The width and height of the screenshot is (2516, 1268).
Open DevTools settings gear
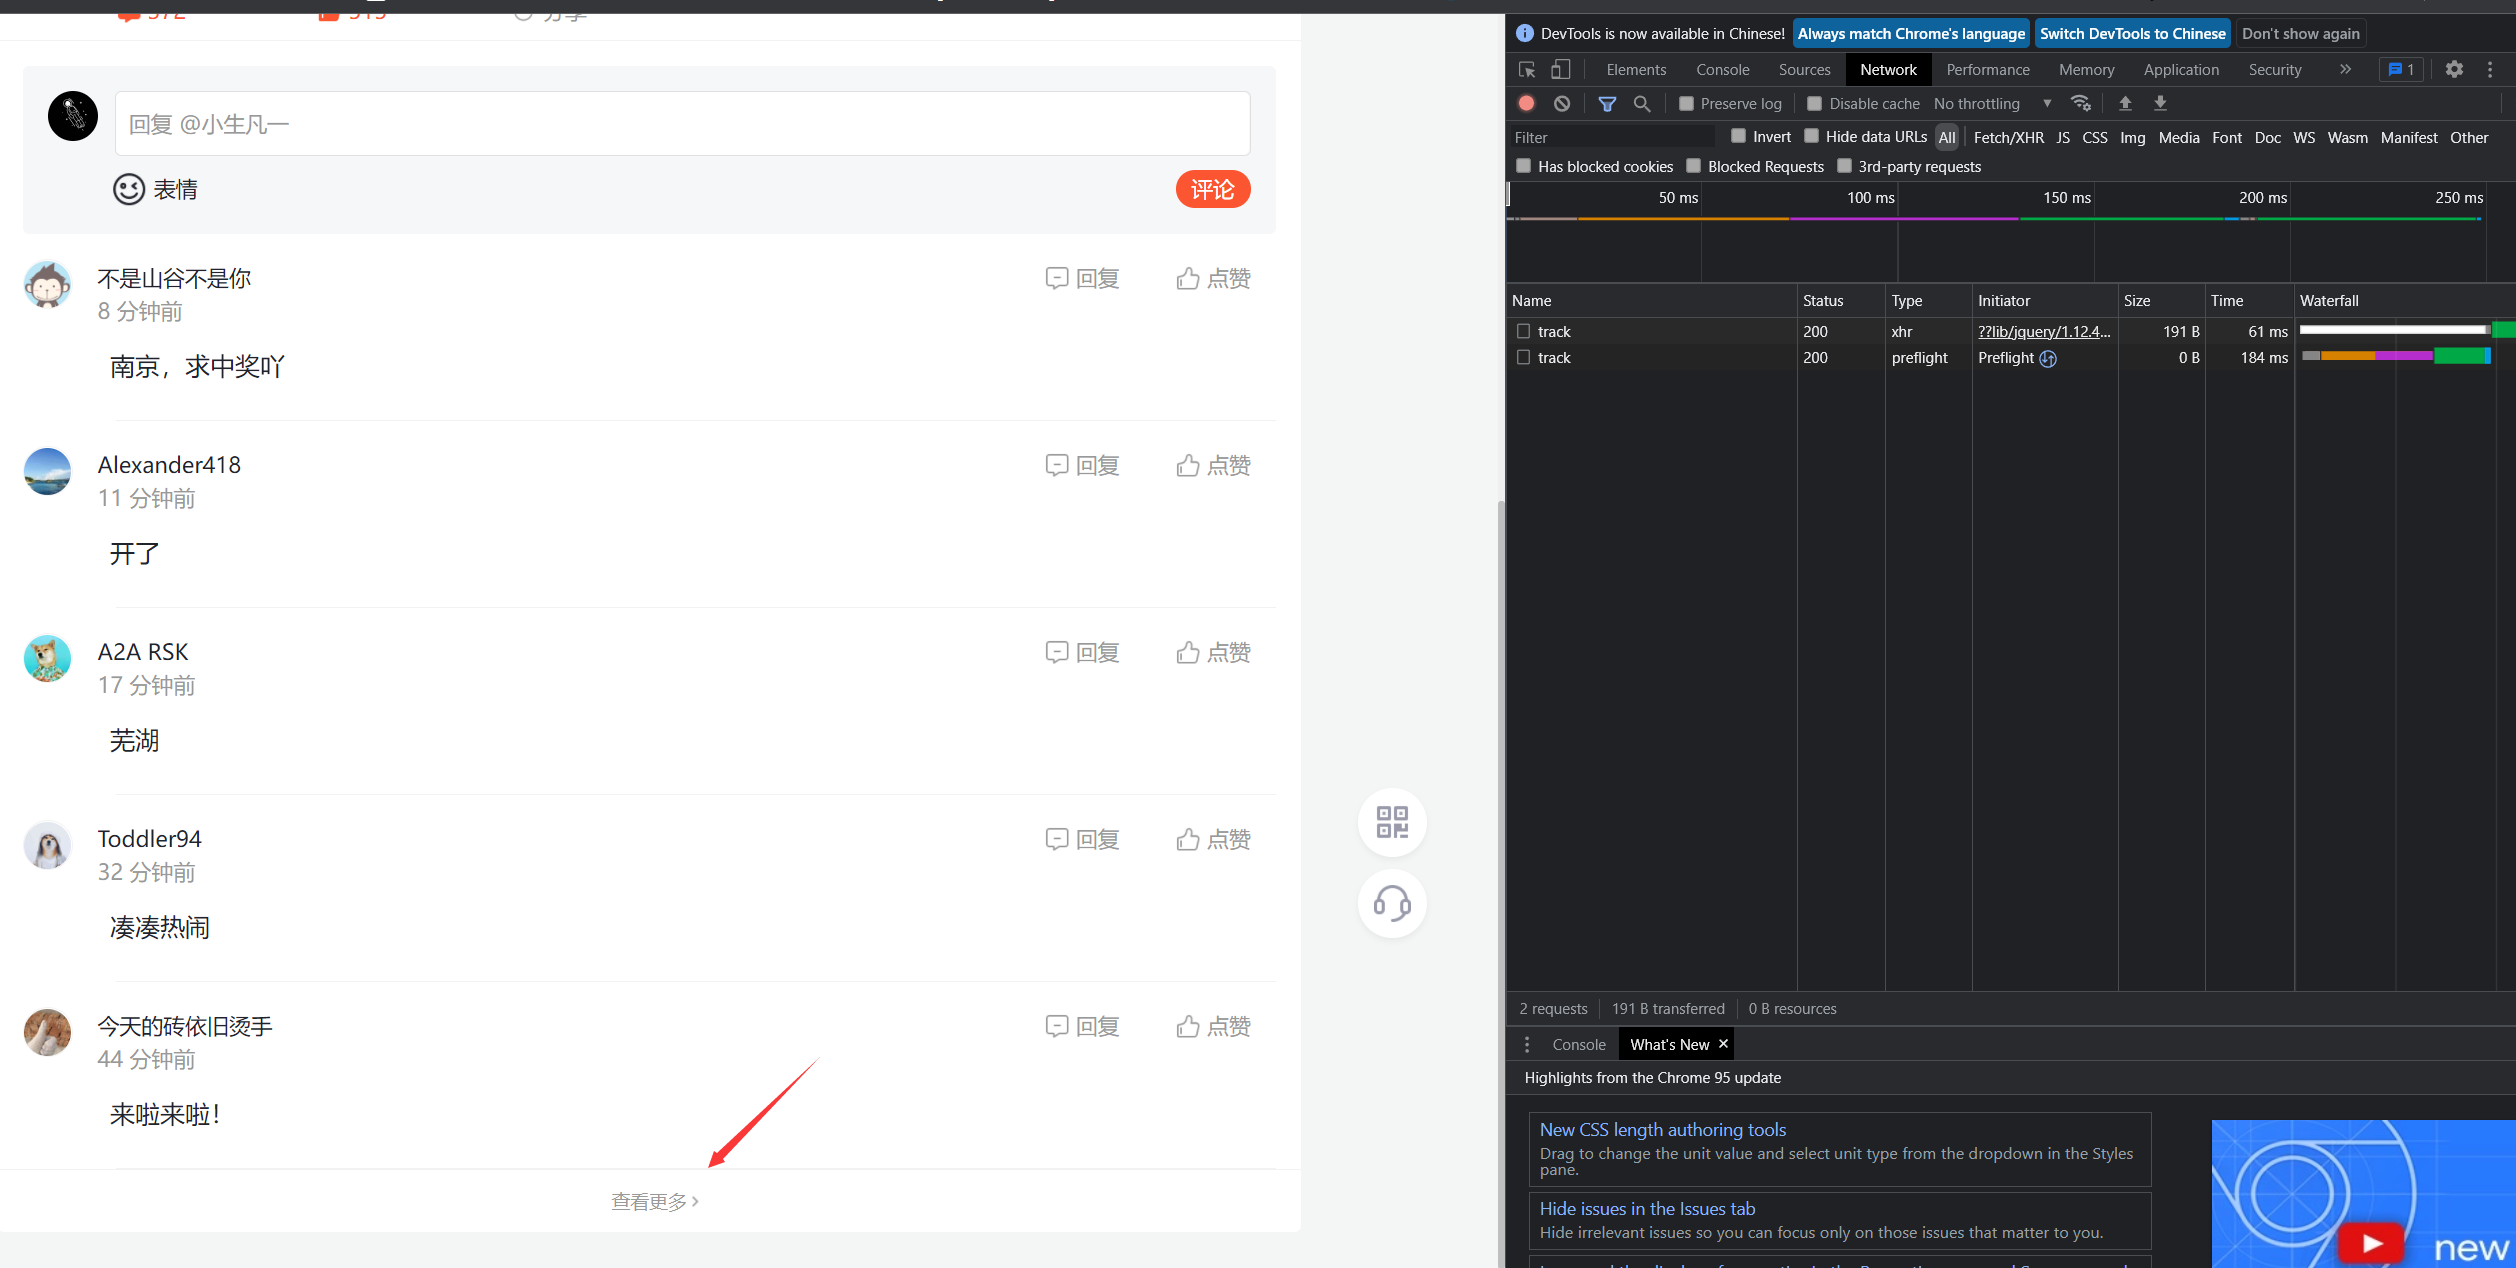point(2454,70)
